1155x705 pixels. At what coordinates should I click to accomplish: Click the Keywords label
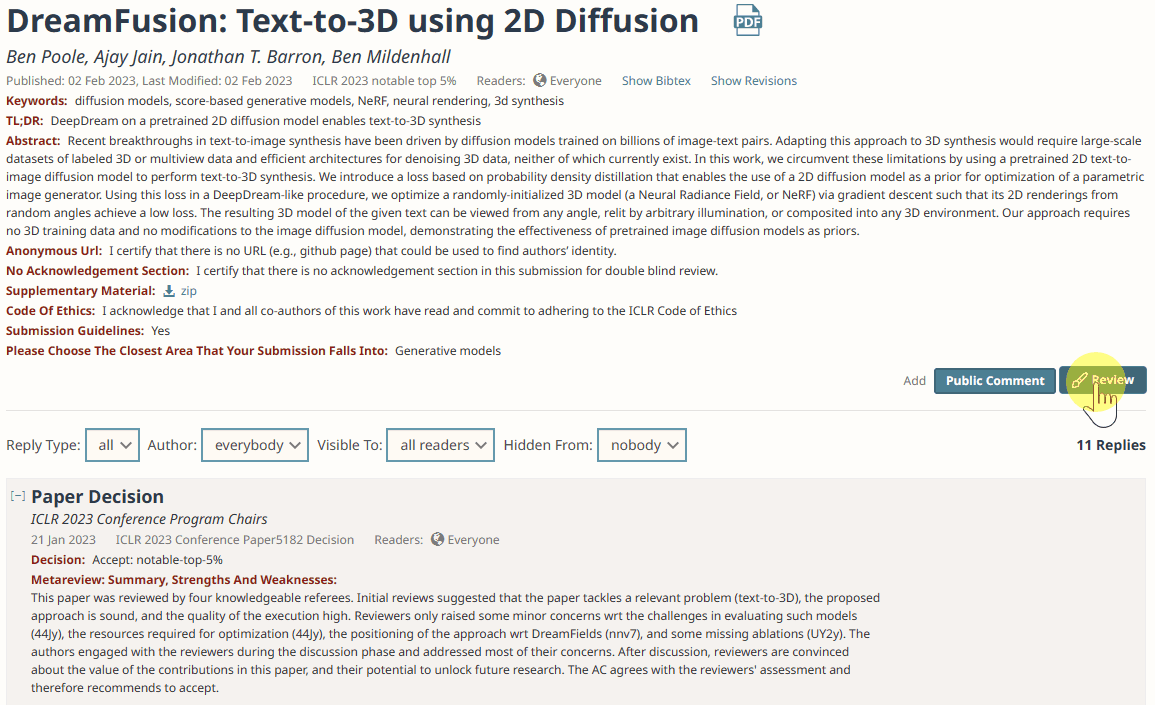37,101
